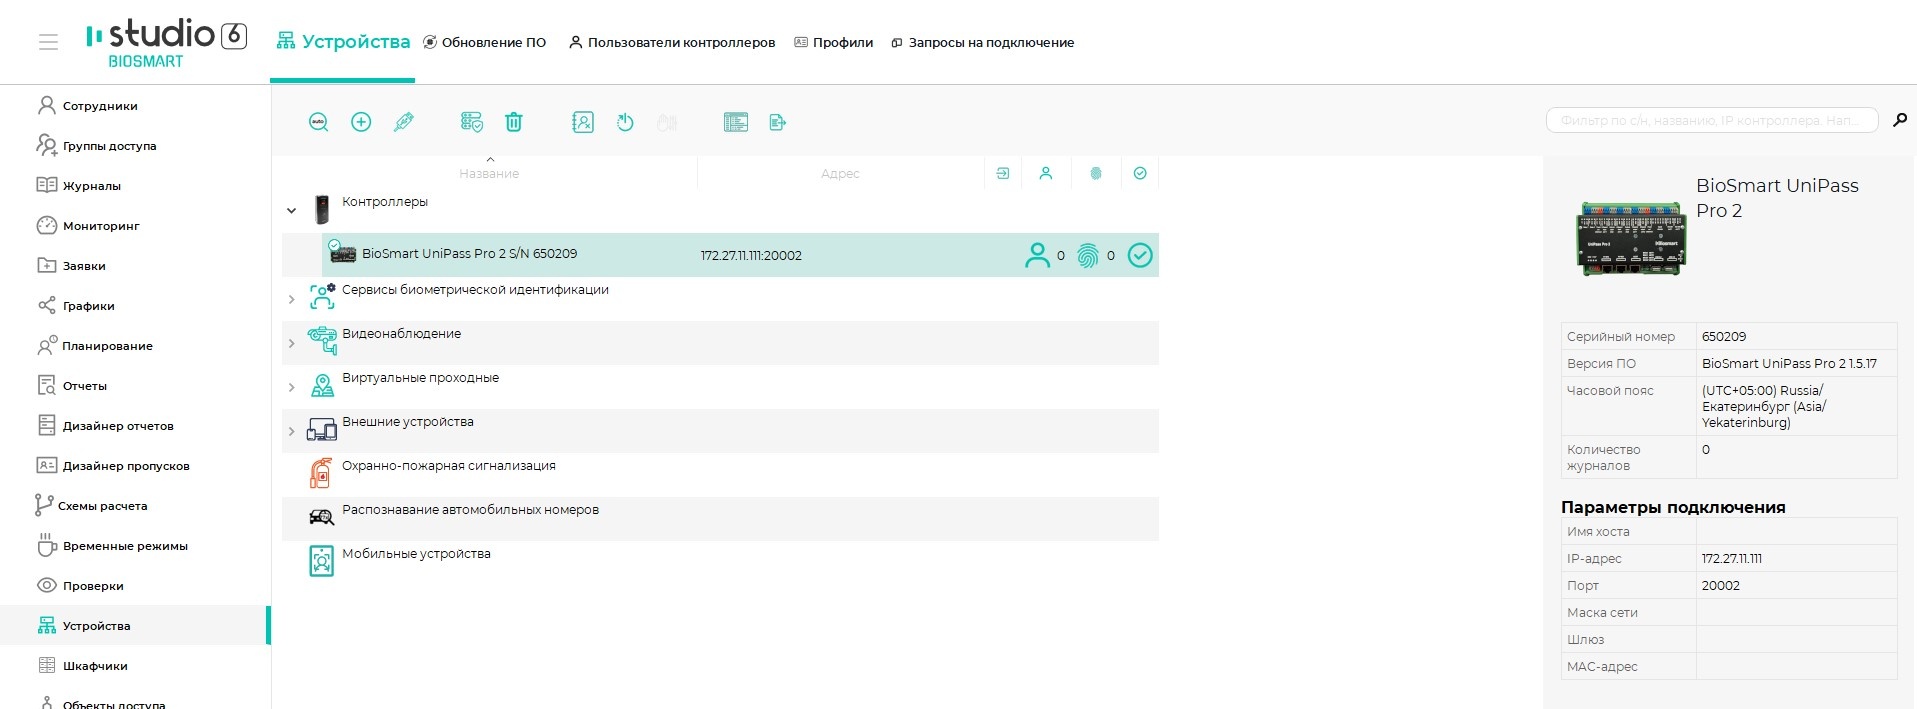Expand Сервисы биометрической идентификации group
Viewport: 1917px width, 709px height.
point(291,299)
